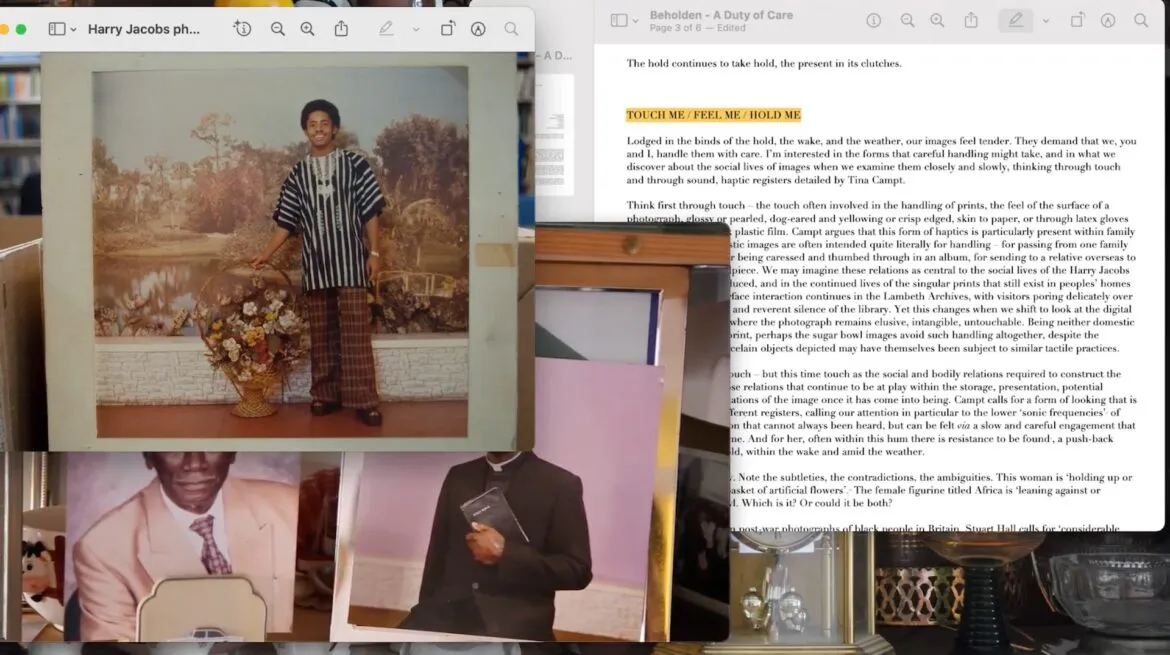Share the Beholden - A Duty of Care document
Image resolution: width=1170 pixels, height=655 pixels.
tap(971, 20)
